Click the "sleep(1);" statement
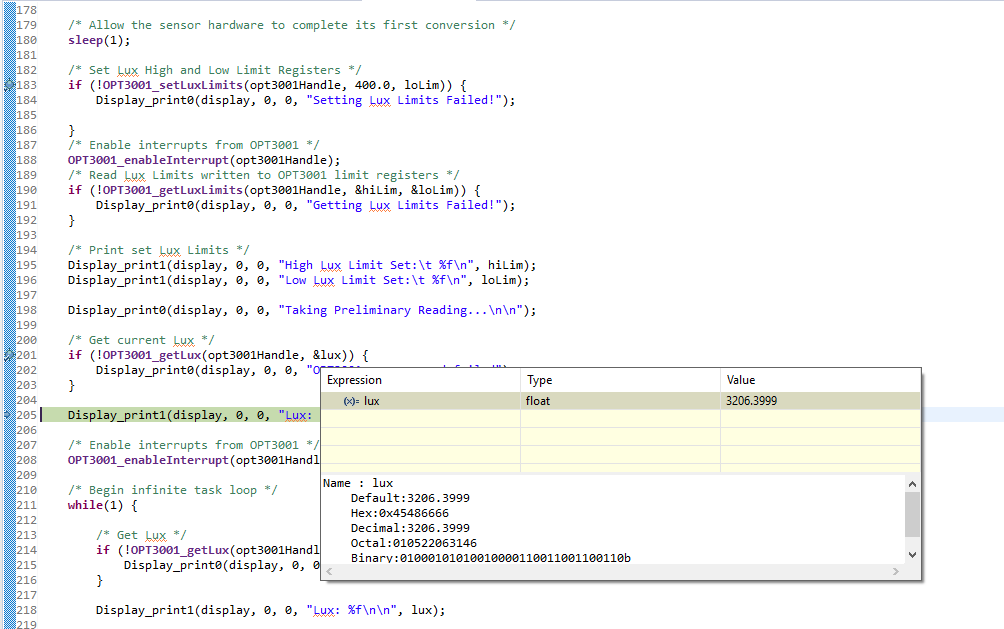1004x629 pixels. tap(99, 40)
